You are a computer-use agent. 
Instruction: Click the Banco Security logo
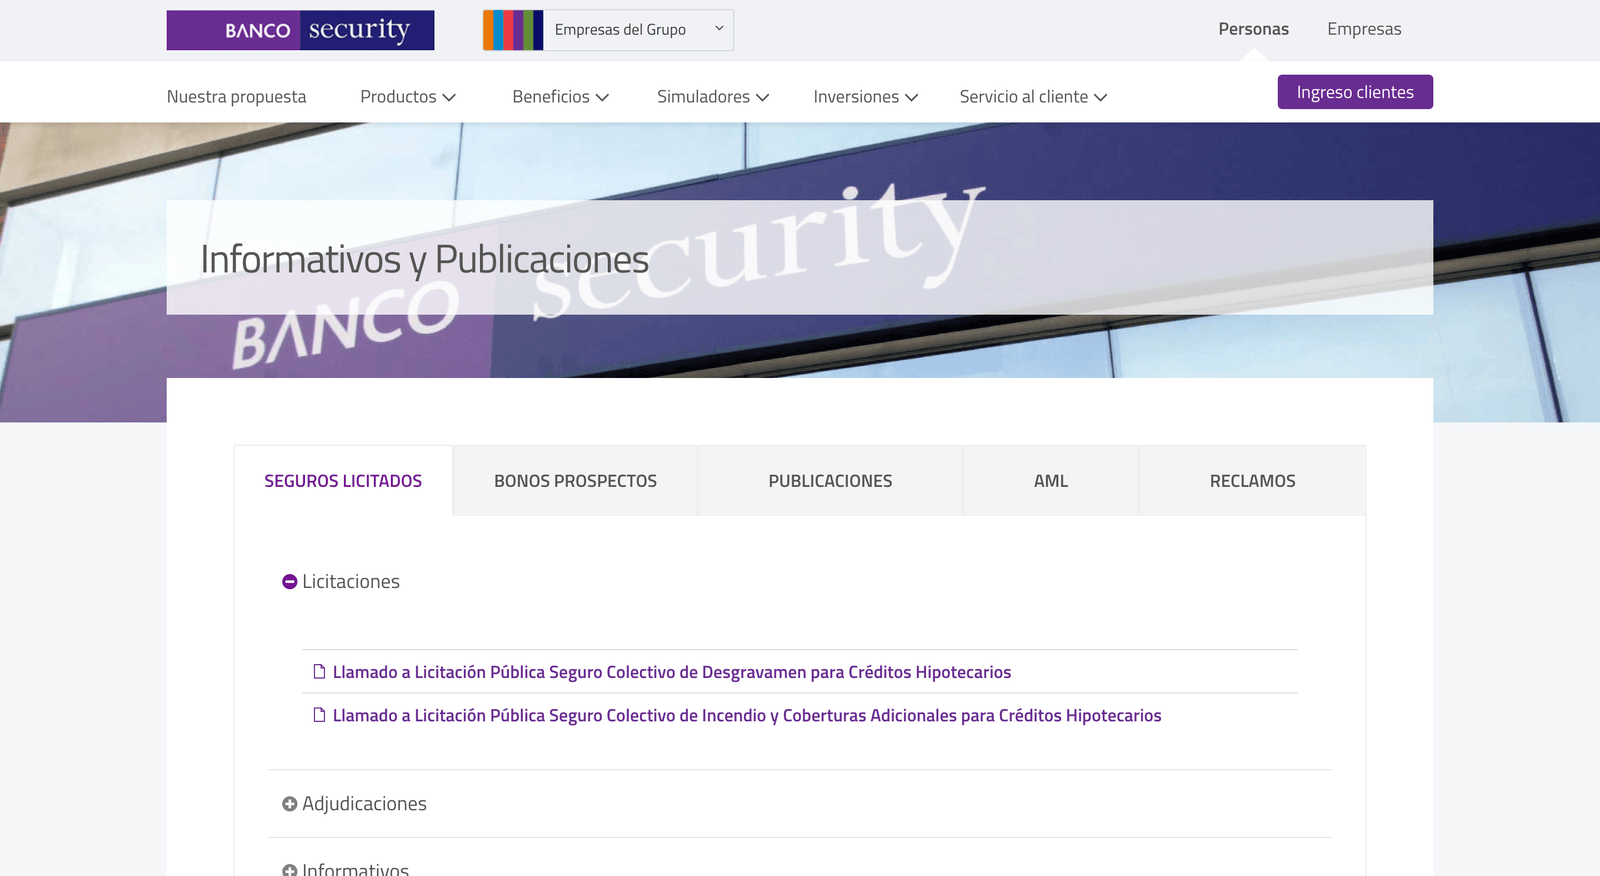(300, 30)
